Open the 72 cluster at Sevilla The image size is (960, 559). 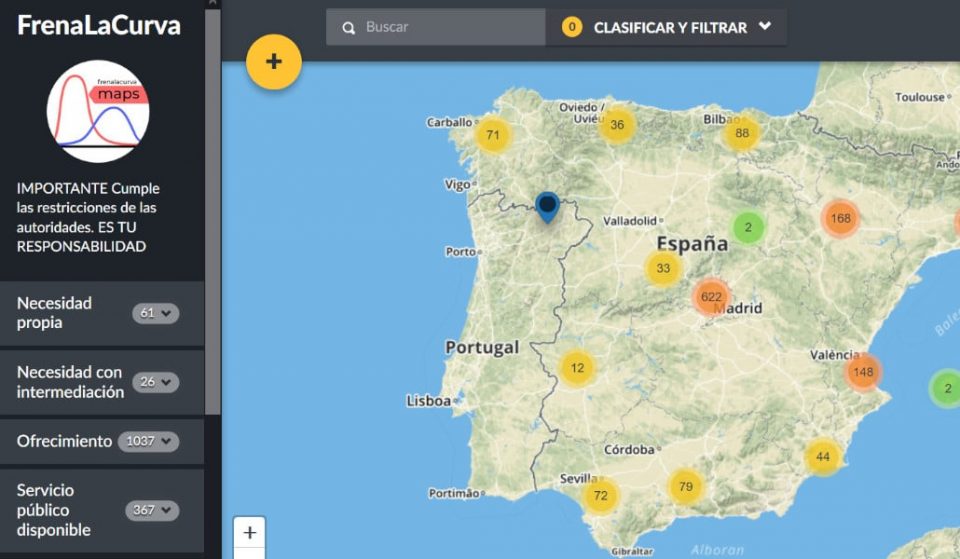(x=601, y=495)
